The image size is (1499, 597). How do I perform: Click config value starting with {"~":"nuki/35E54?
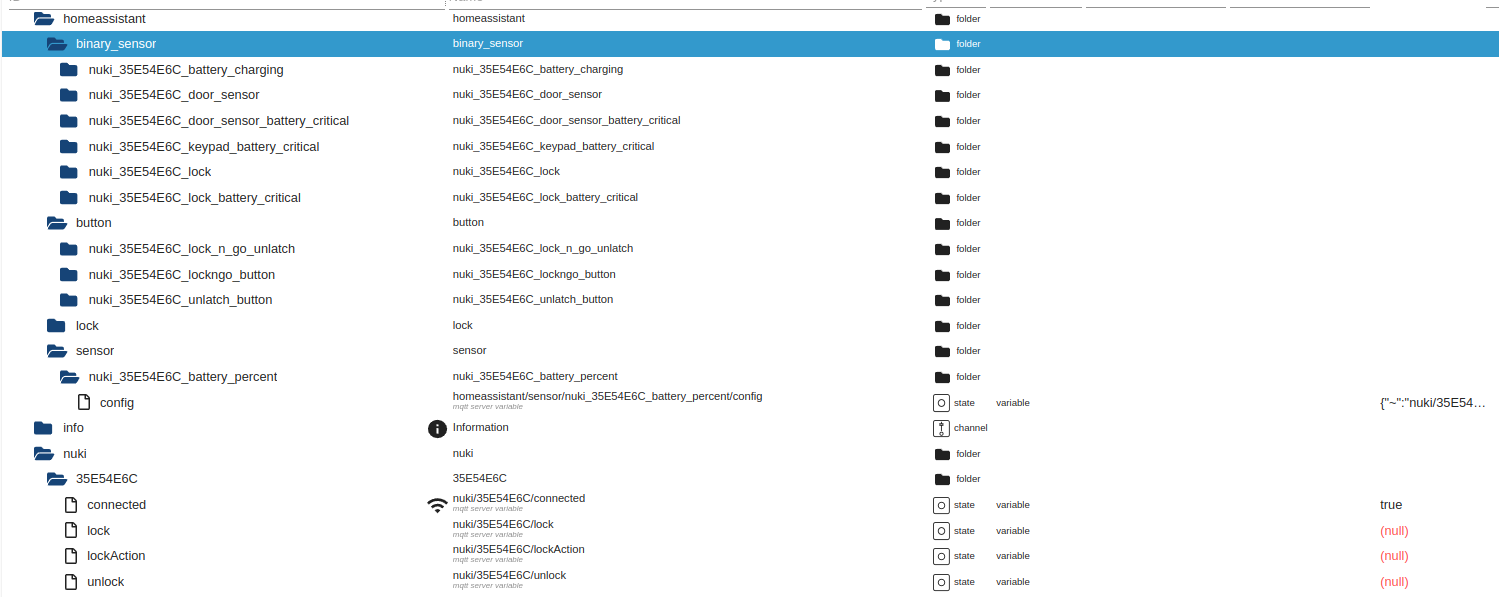(1433, 403)
